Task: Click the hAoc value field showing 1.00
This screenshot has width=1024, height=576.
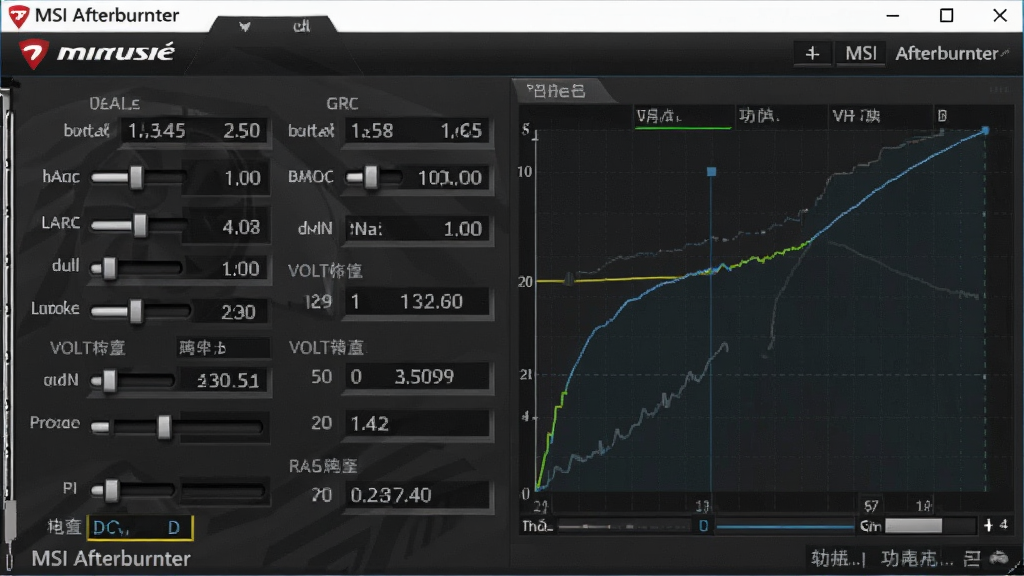Action: (226, 178)
